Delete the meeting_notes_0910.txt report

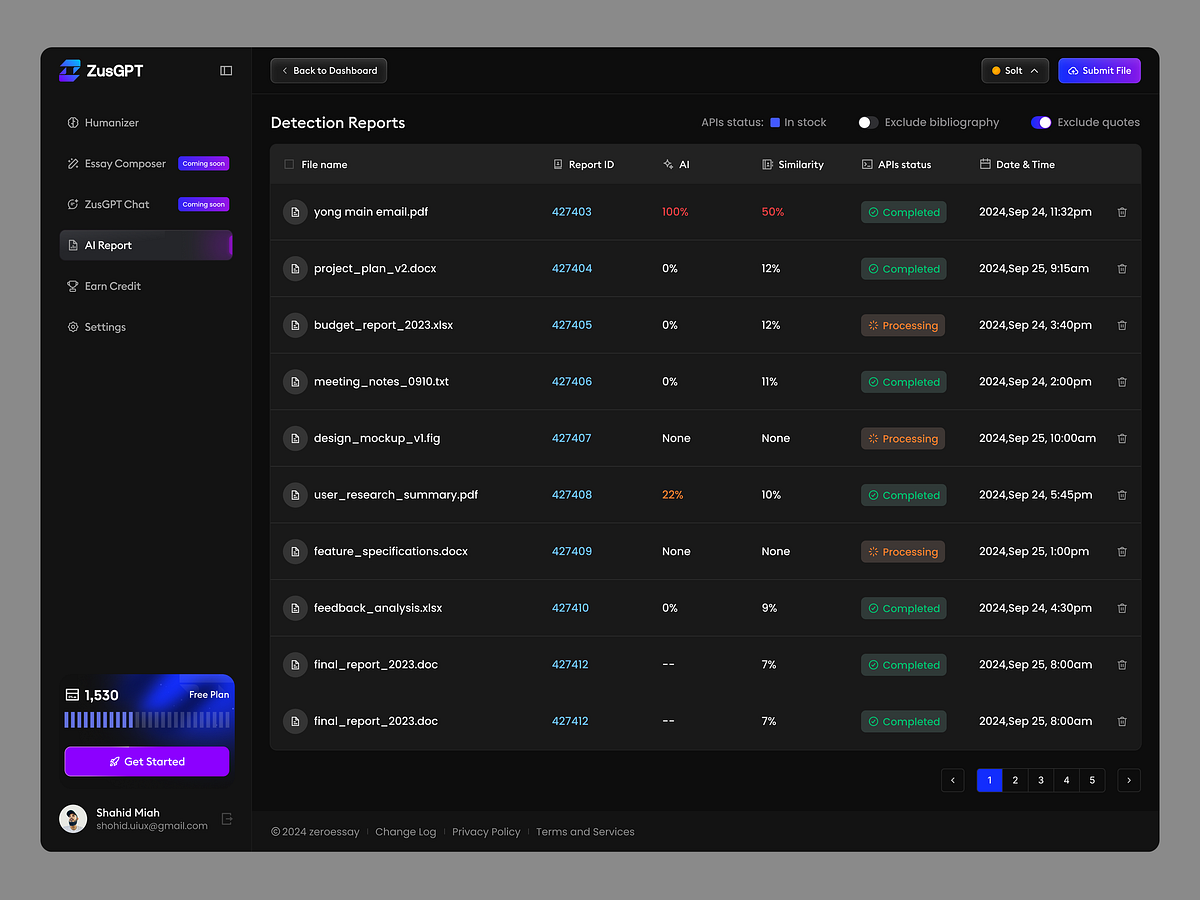click(x=1122, y=382)
